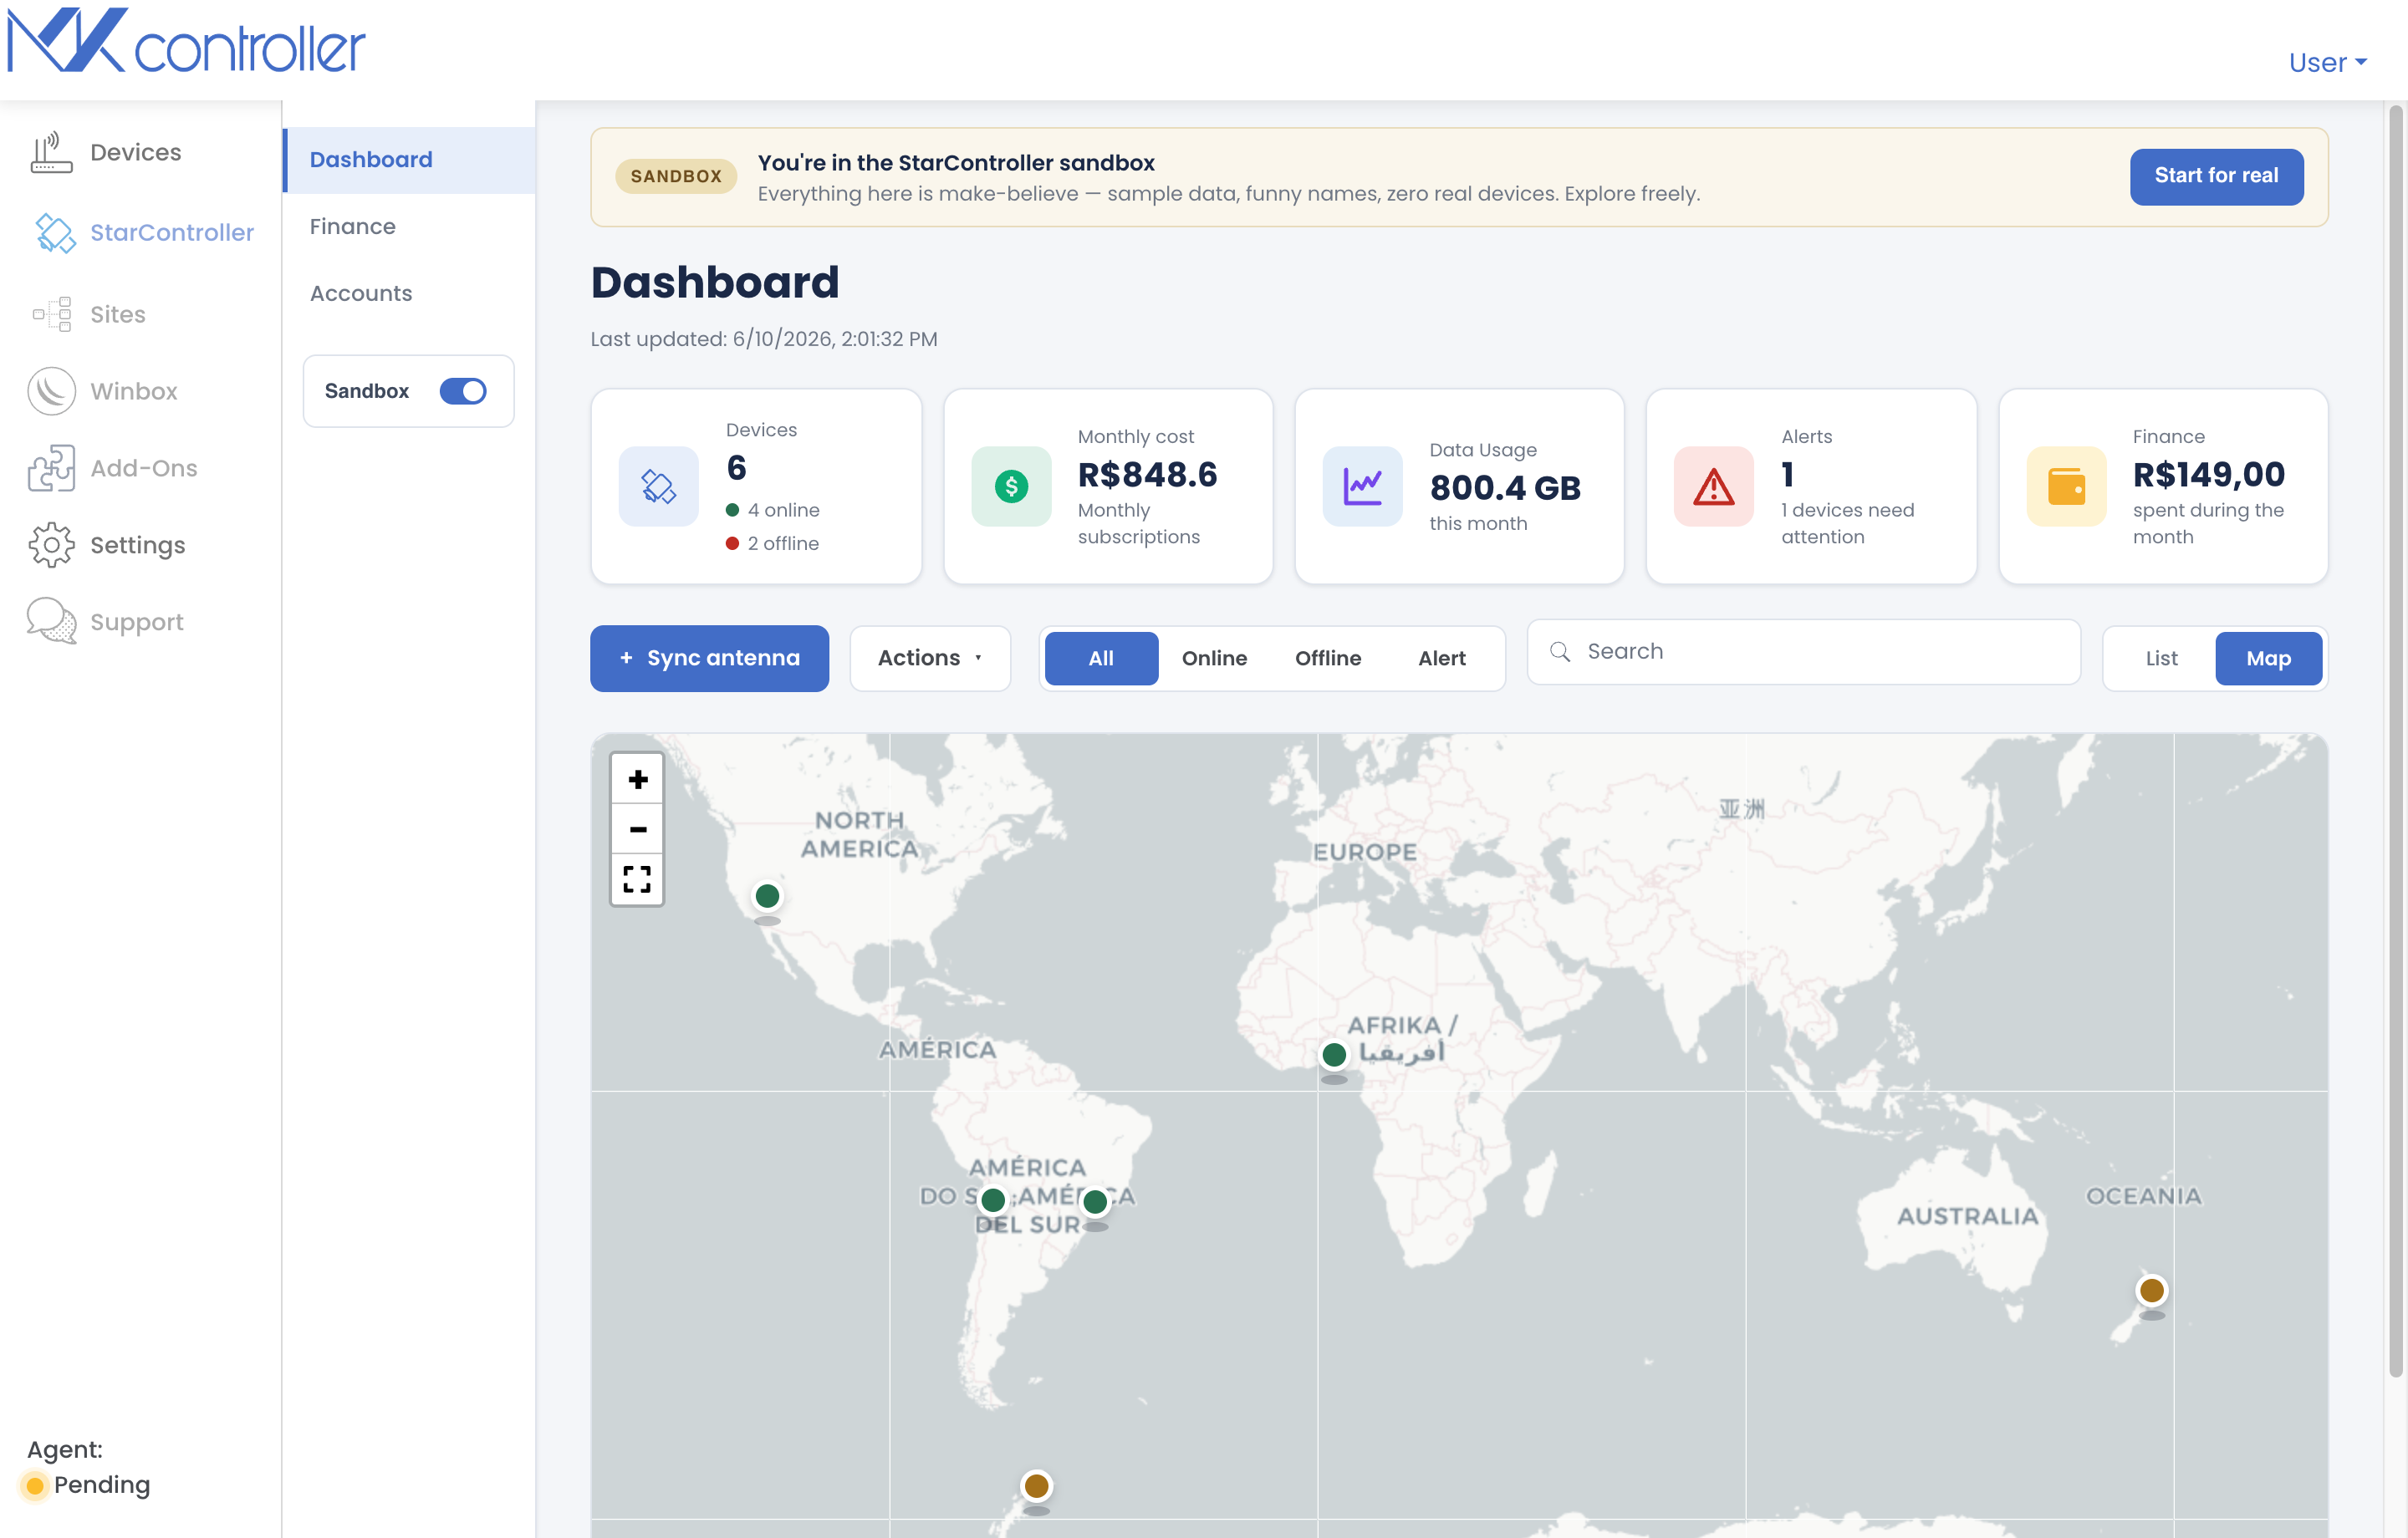
Task: Zoom out on the map
Action: pos(637,829)
